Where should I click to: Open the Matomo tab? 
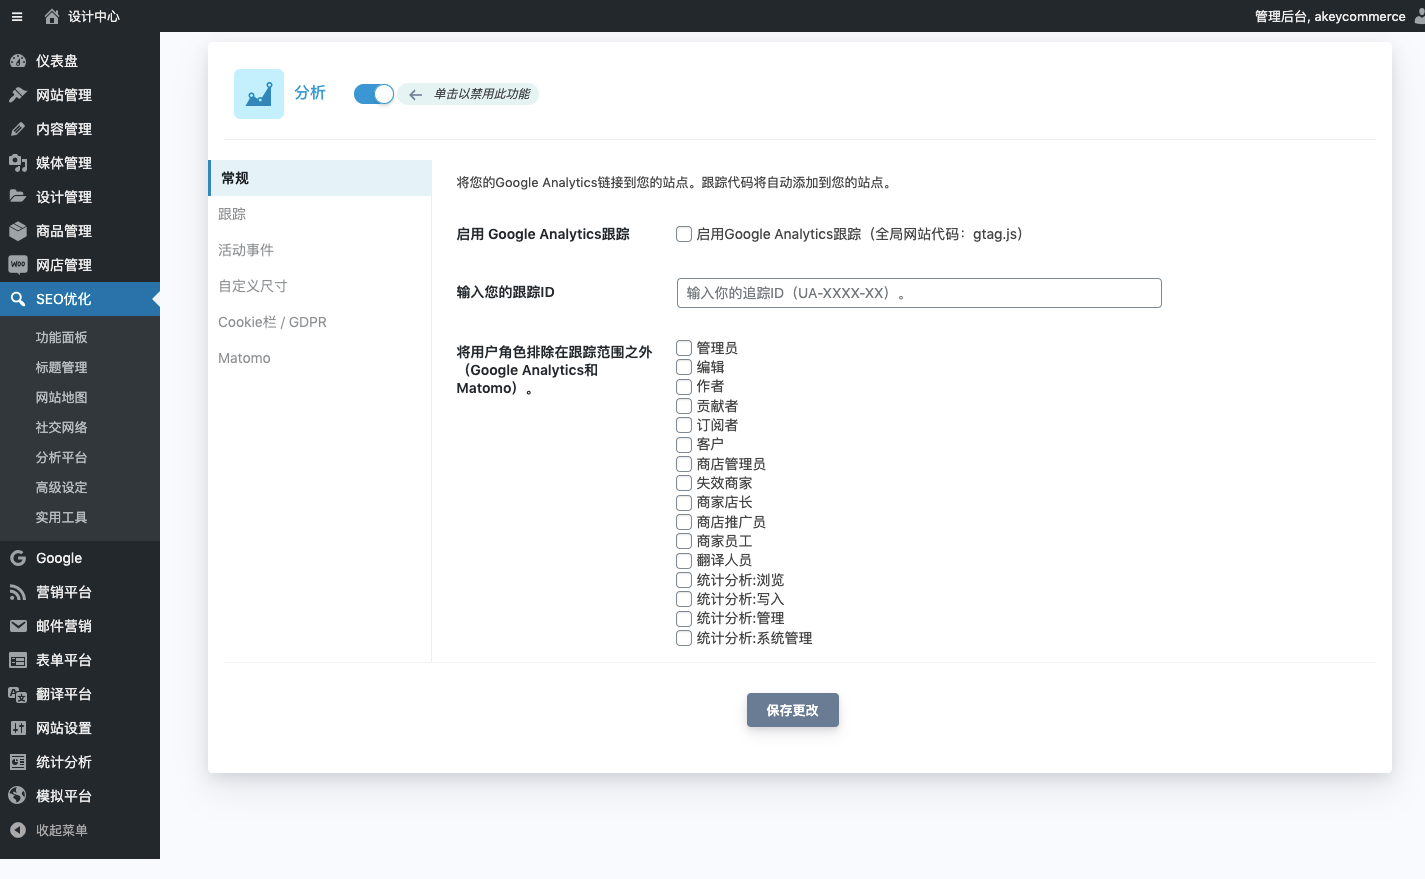(320, 358)
